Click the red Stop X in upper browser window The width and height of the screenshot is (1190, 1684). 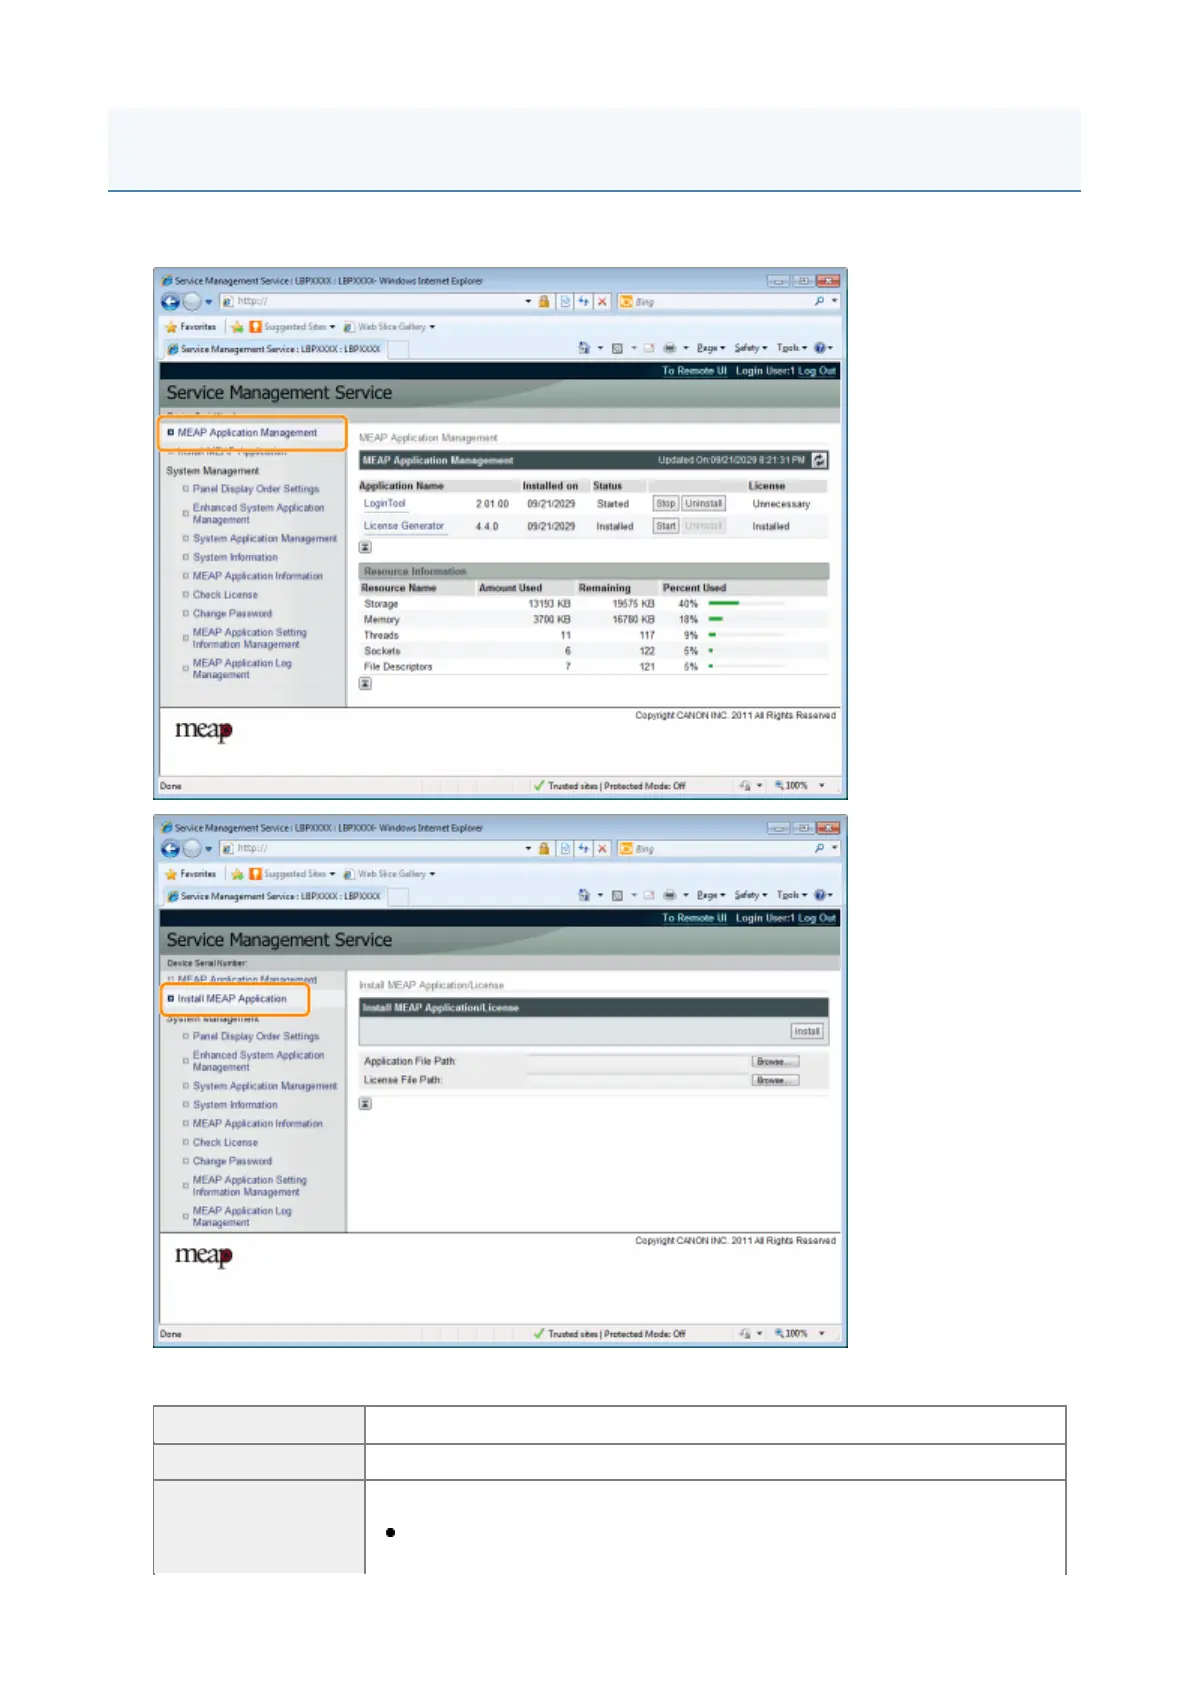coord(602,301)
